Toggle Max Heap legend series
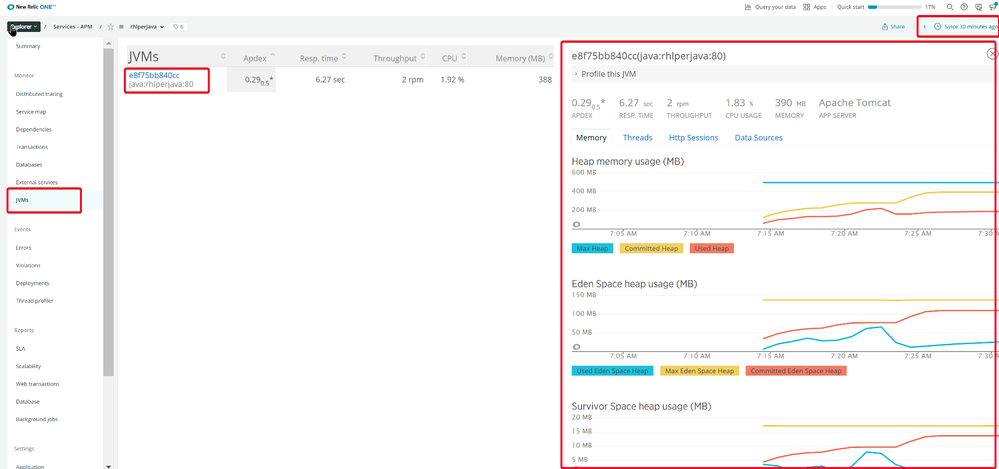 tap(593, 249)
